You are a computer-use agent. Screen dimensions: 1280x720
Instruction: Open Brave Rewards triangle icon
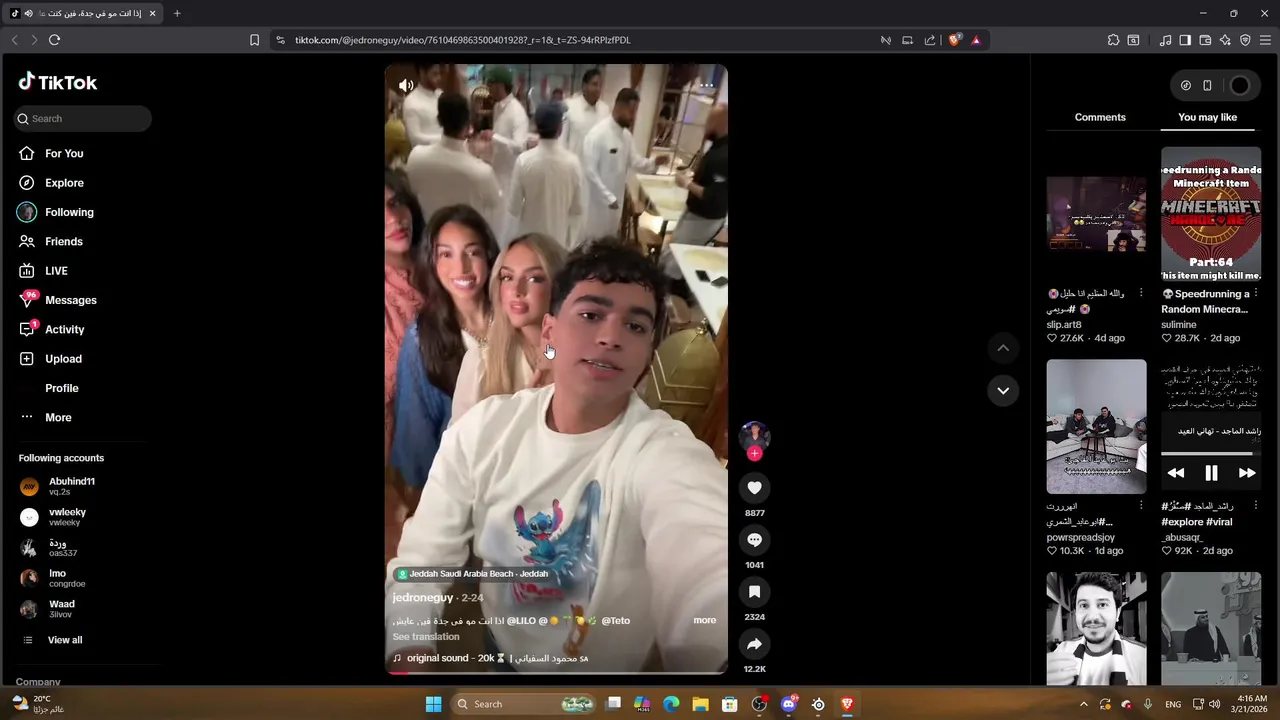tap(976, 40)
